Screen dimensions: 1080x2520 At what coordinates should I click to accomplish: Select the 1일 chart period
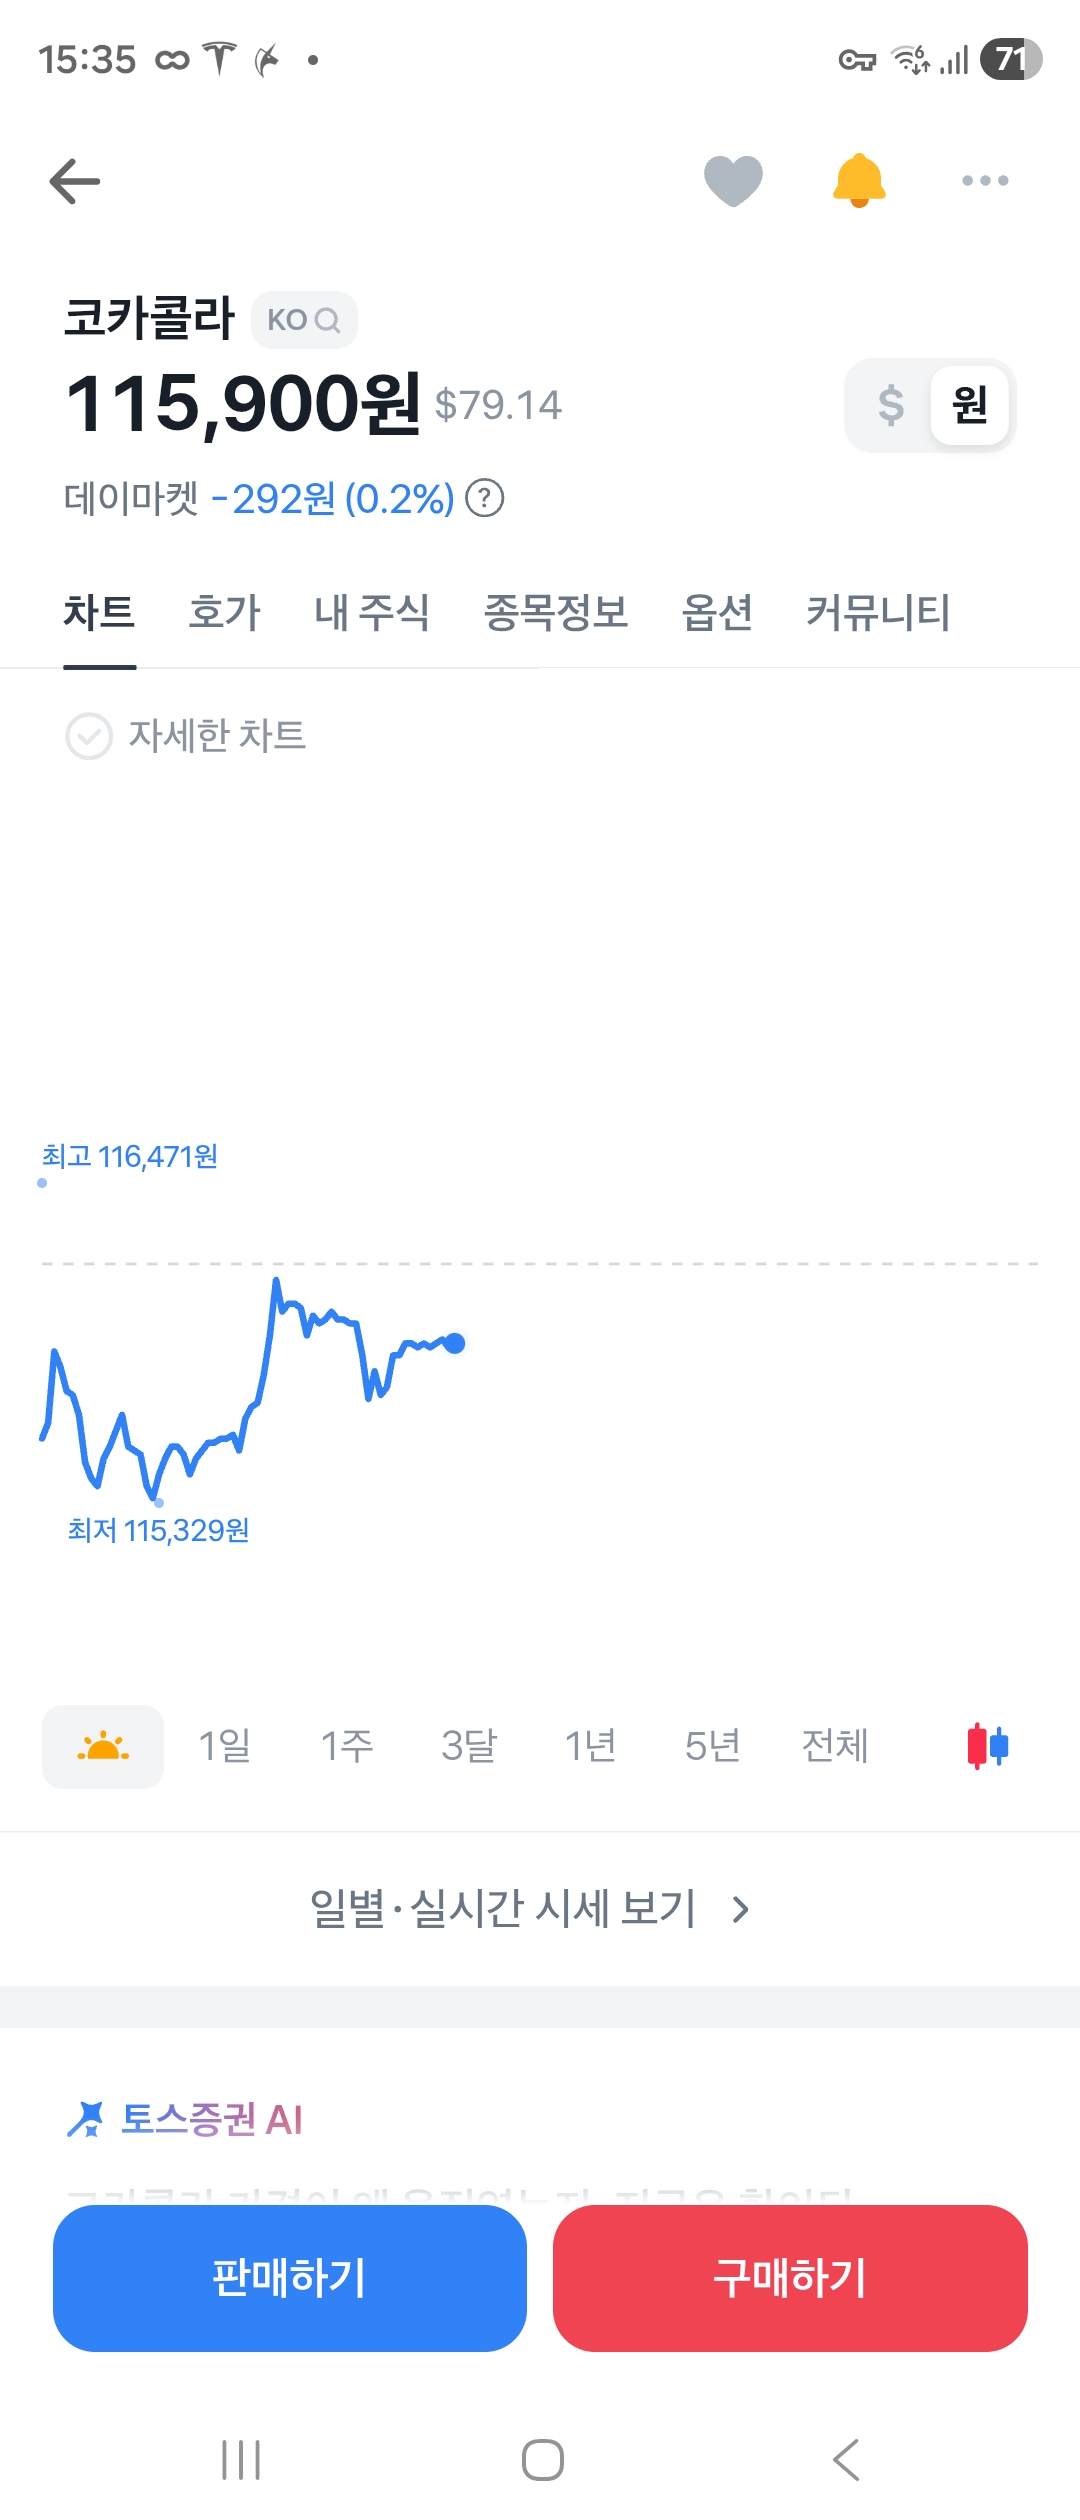coord(225,1746)
